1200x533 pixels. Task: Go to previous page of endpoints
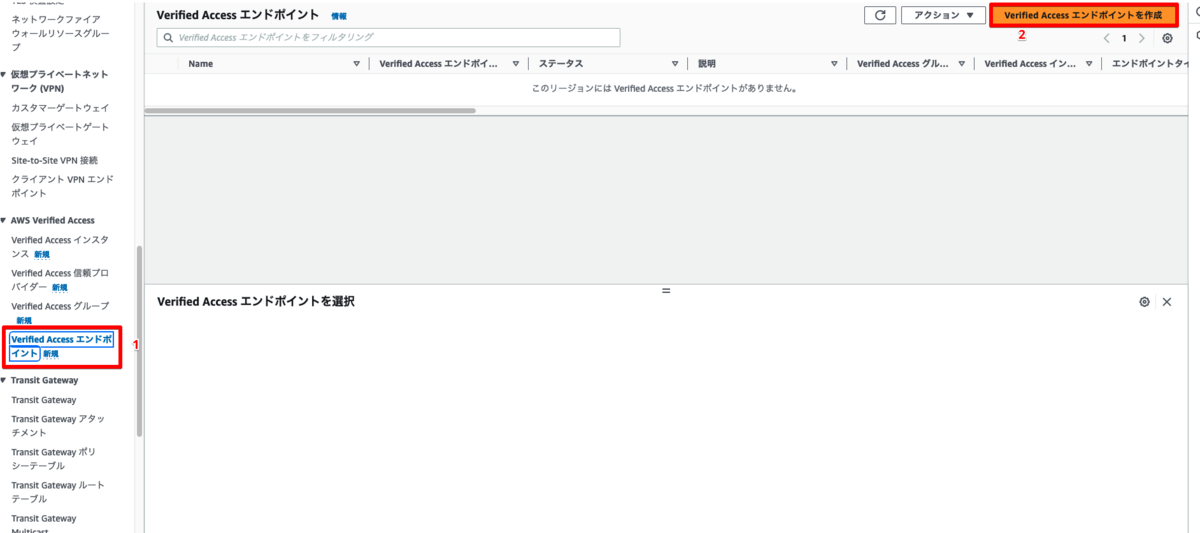click(1107, 38)
